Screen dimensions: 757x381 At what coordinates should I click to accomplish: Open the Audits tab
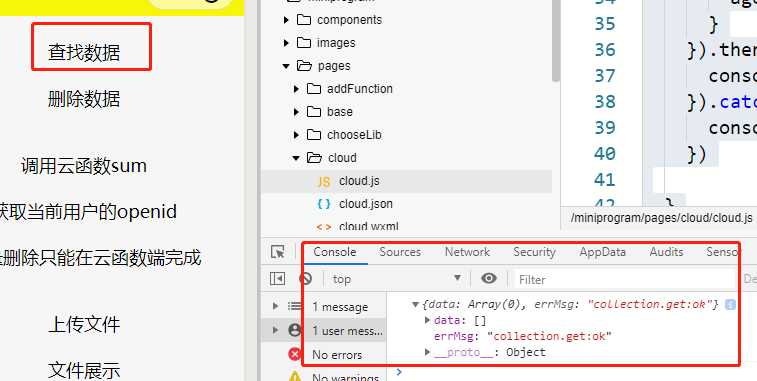coord(666,252)
